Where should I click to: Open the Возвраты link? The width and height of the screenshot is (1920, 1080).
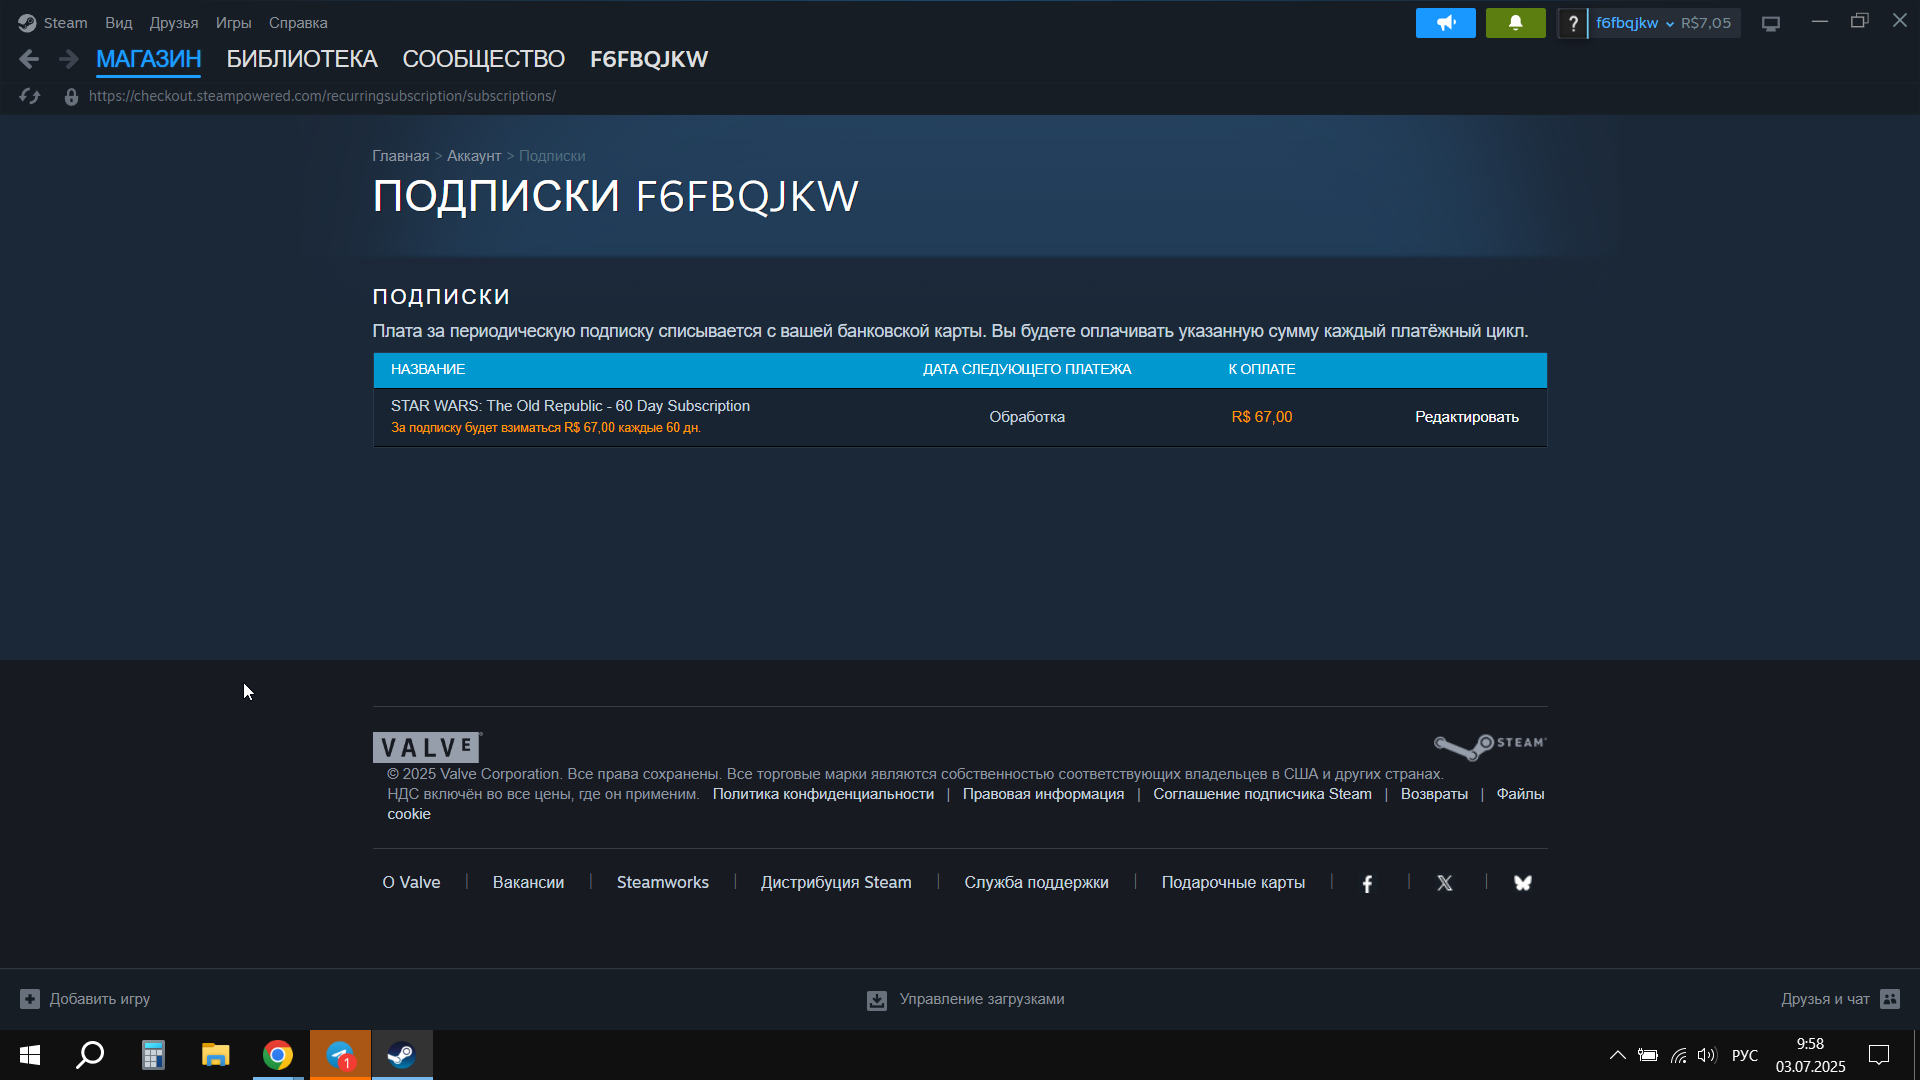coord(1434,794)
